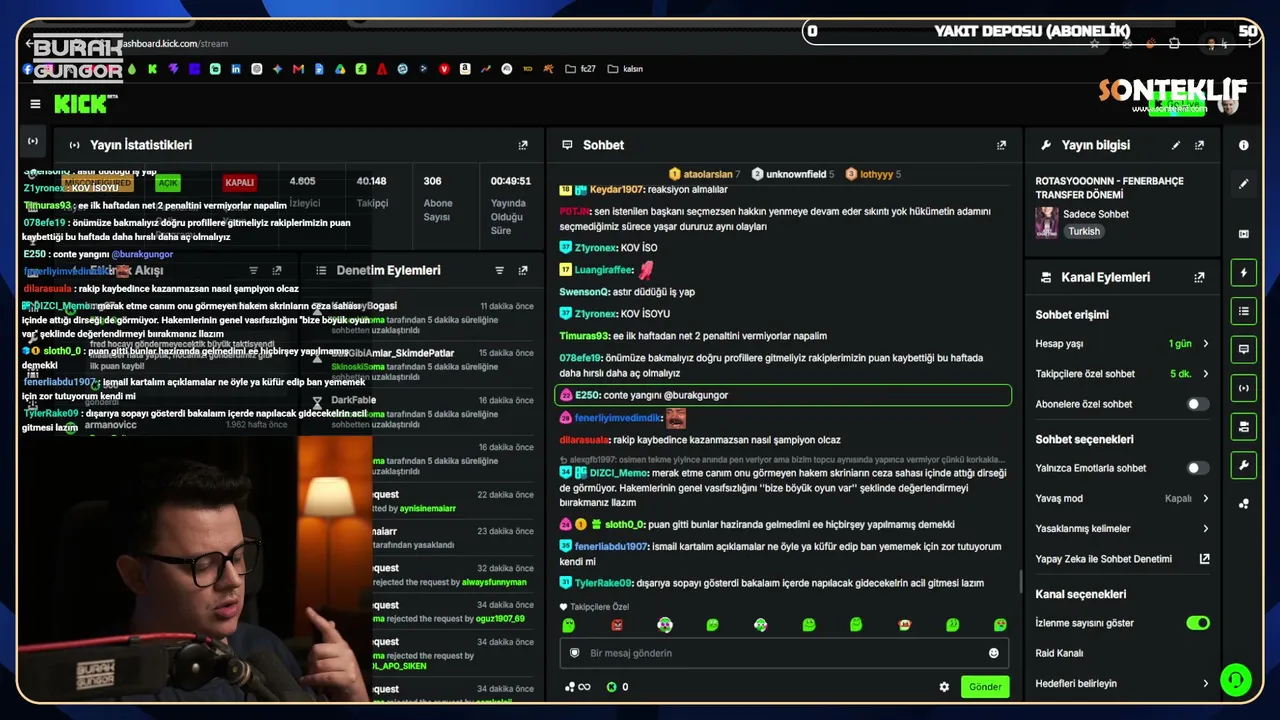Edit stream info with the pencil icon
This screenshot has height=720, width=1280.
tap(1176, 145)
